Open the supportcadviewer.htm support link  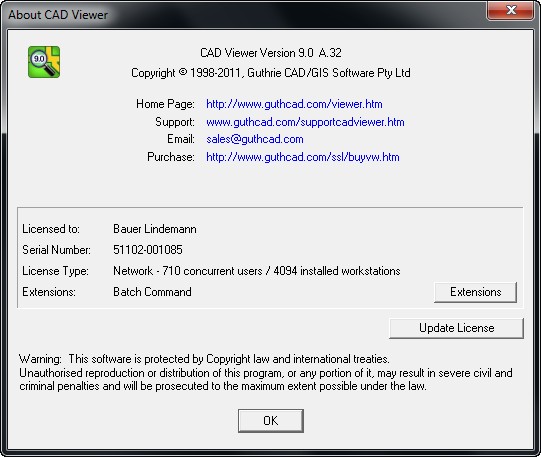coord(305,122)
